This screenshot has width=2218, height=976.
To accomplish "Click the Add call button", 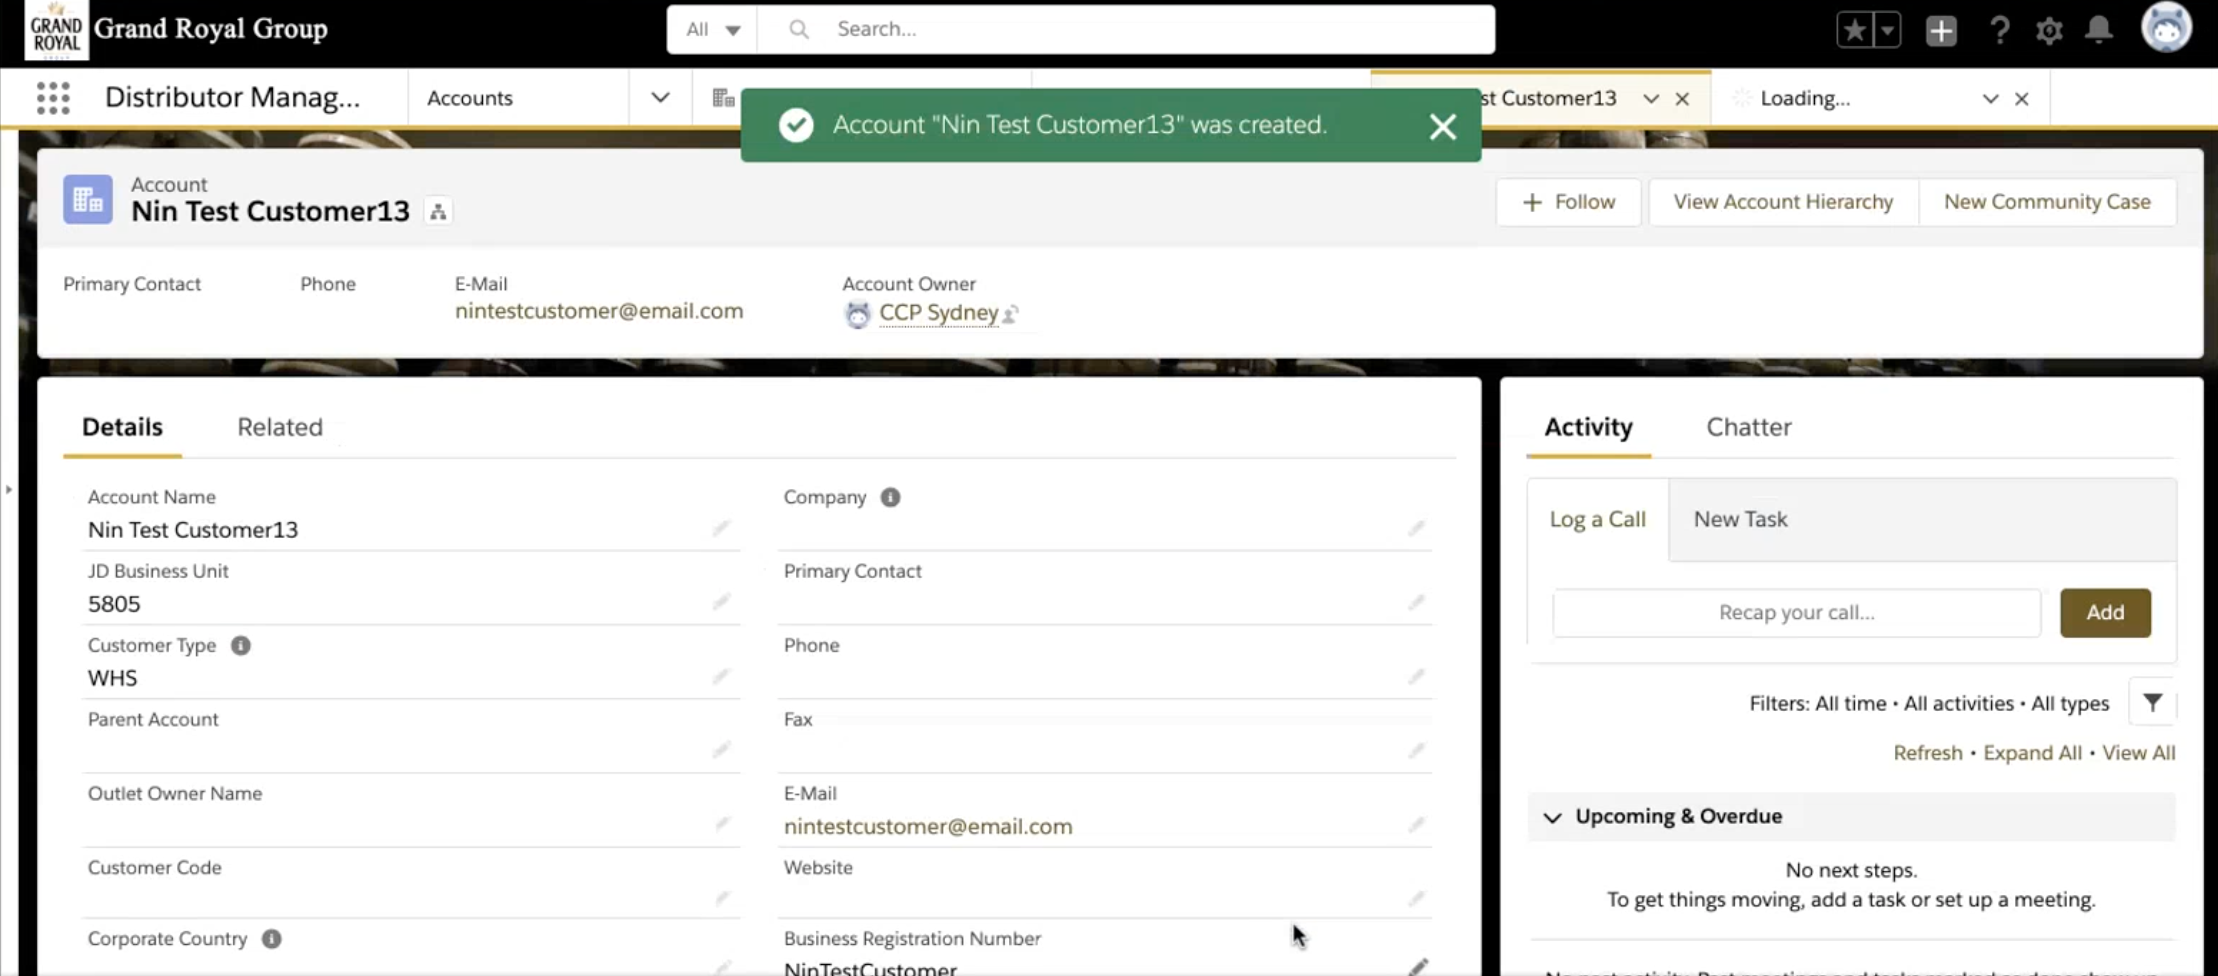I will (2105, 613).
